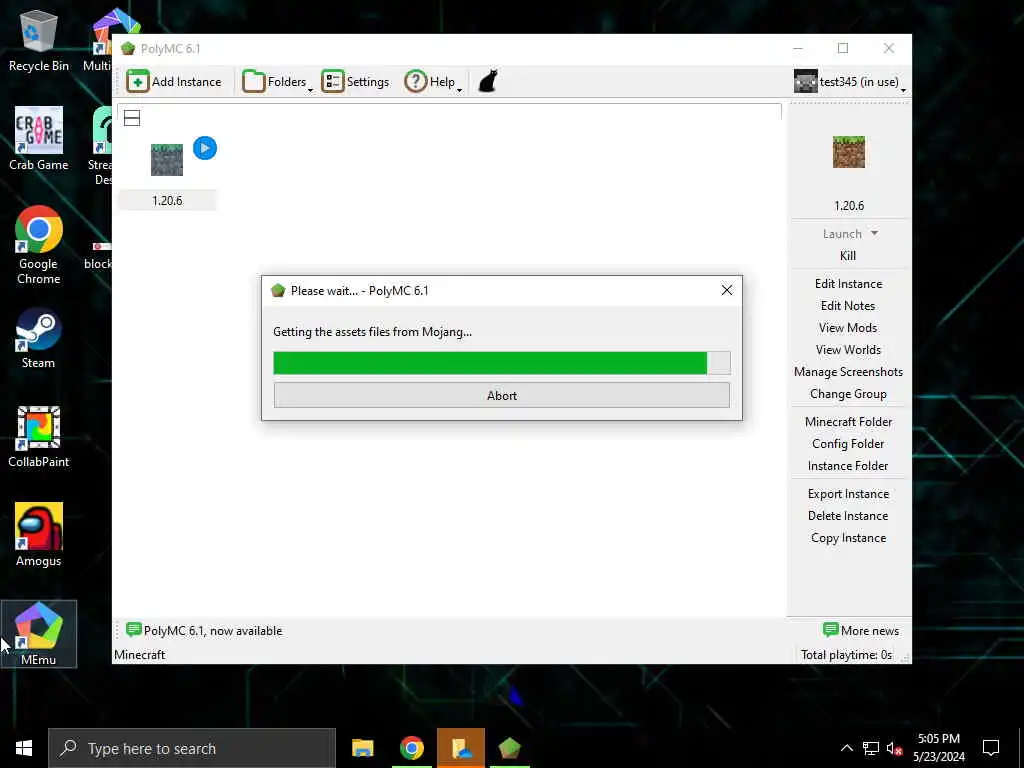Open MEmu desktop shortcut
The height and width of the screenshot is (768, 1024).
click(x=39, y=634)
